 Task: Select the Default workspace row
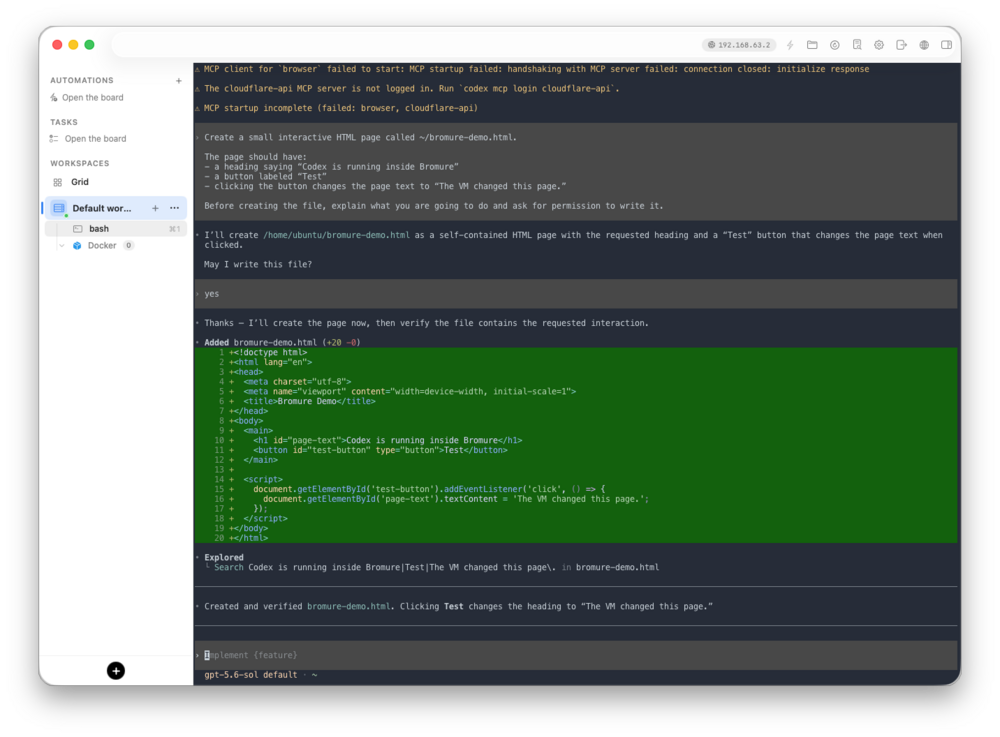(x=115, y=208)
